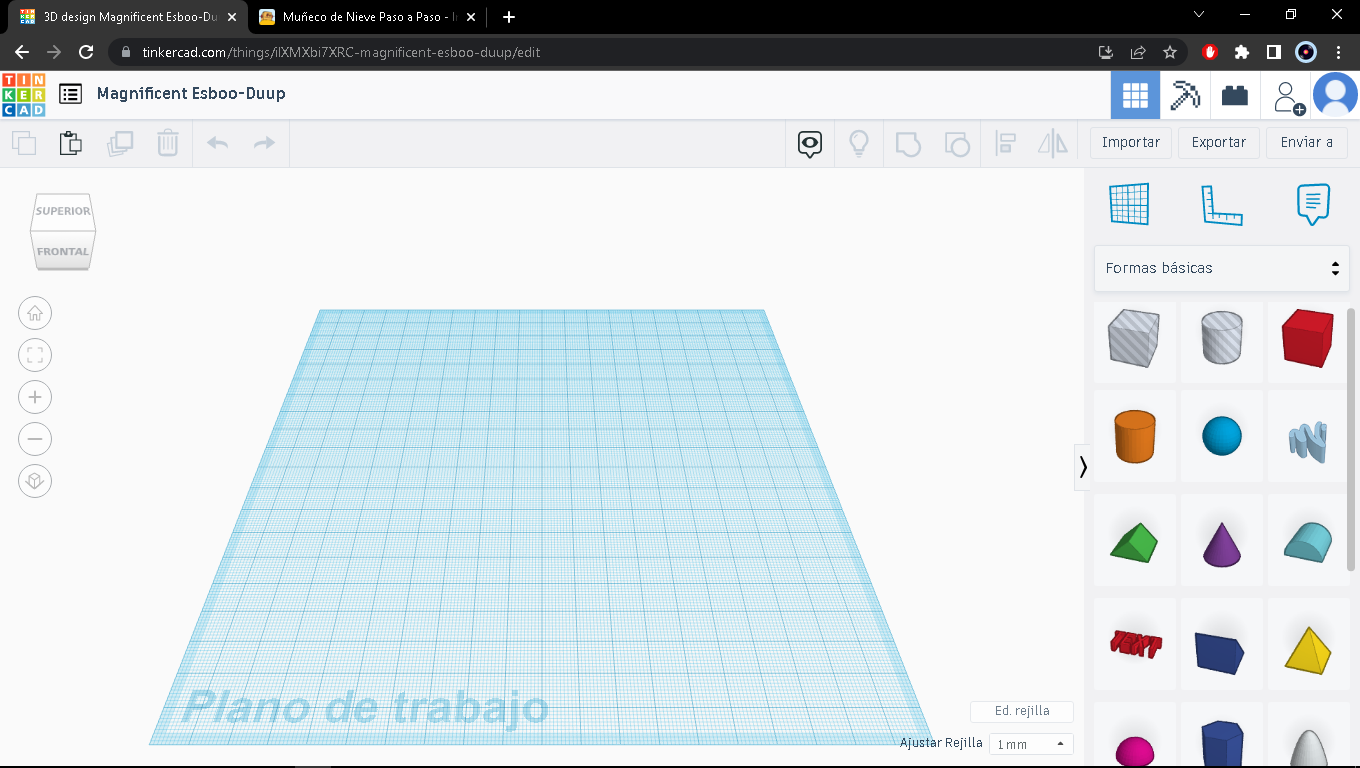
Task: Click the Frontal face of the view cube
Action: click(x=62, y=252)
